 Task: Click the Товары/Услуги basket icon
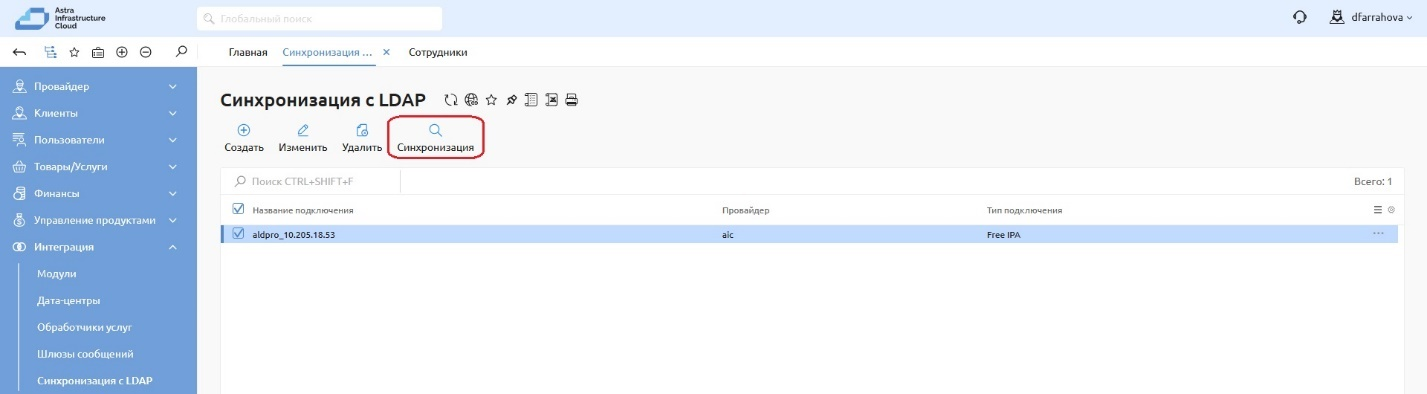19,167
